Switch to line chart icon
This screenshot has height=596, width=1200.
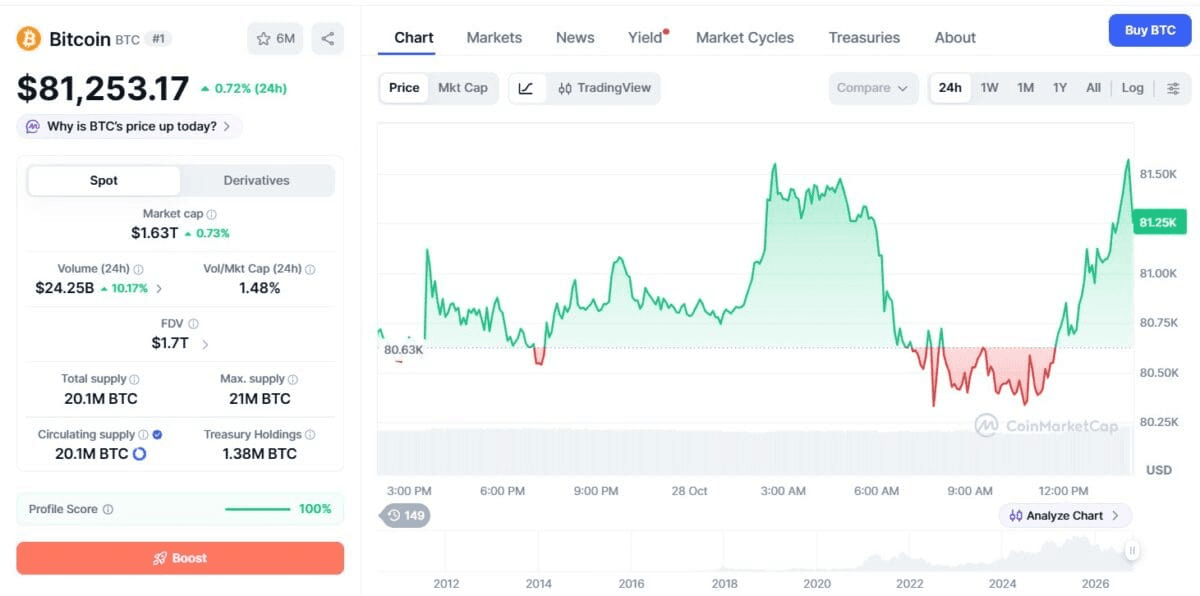click(x=526, y=88)
